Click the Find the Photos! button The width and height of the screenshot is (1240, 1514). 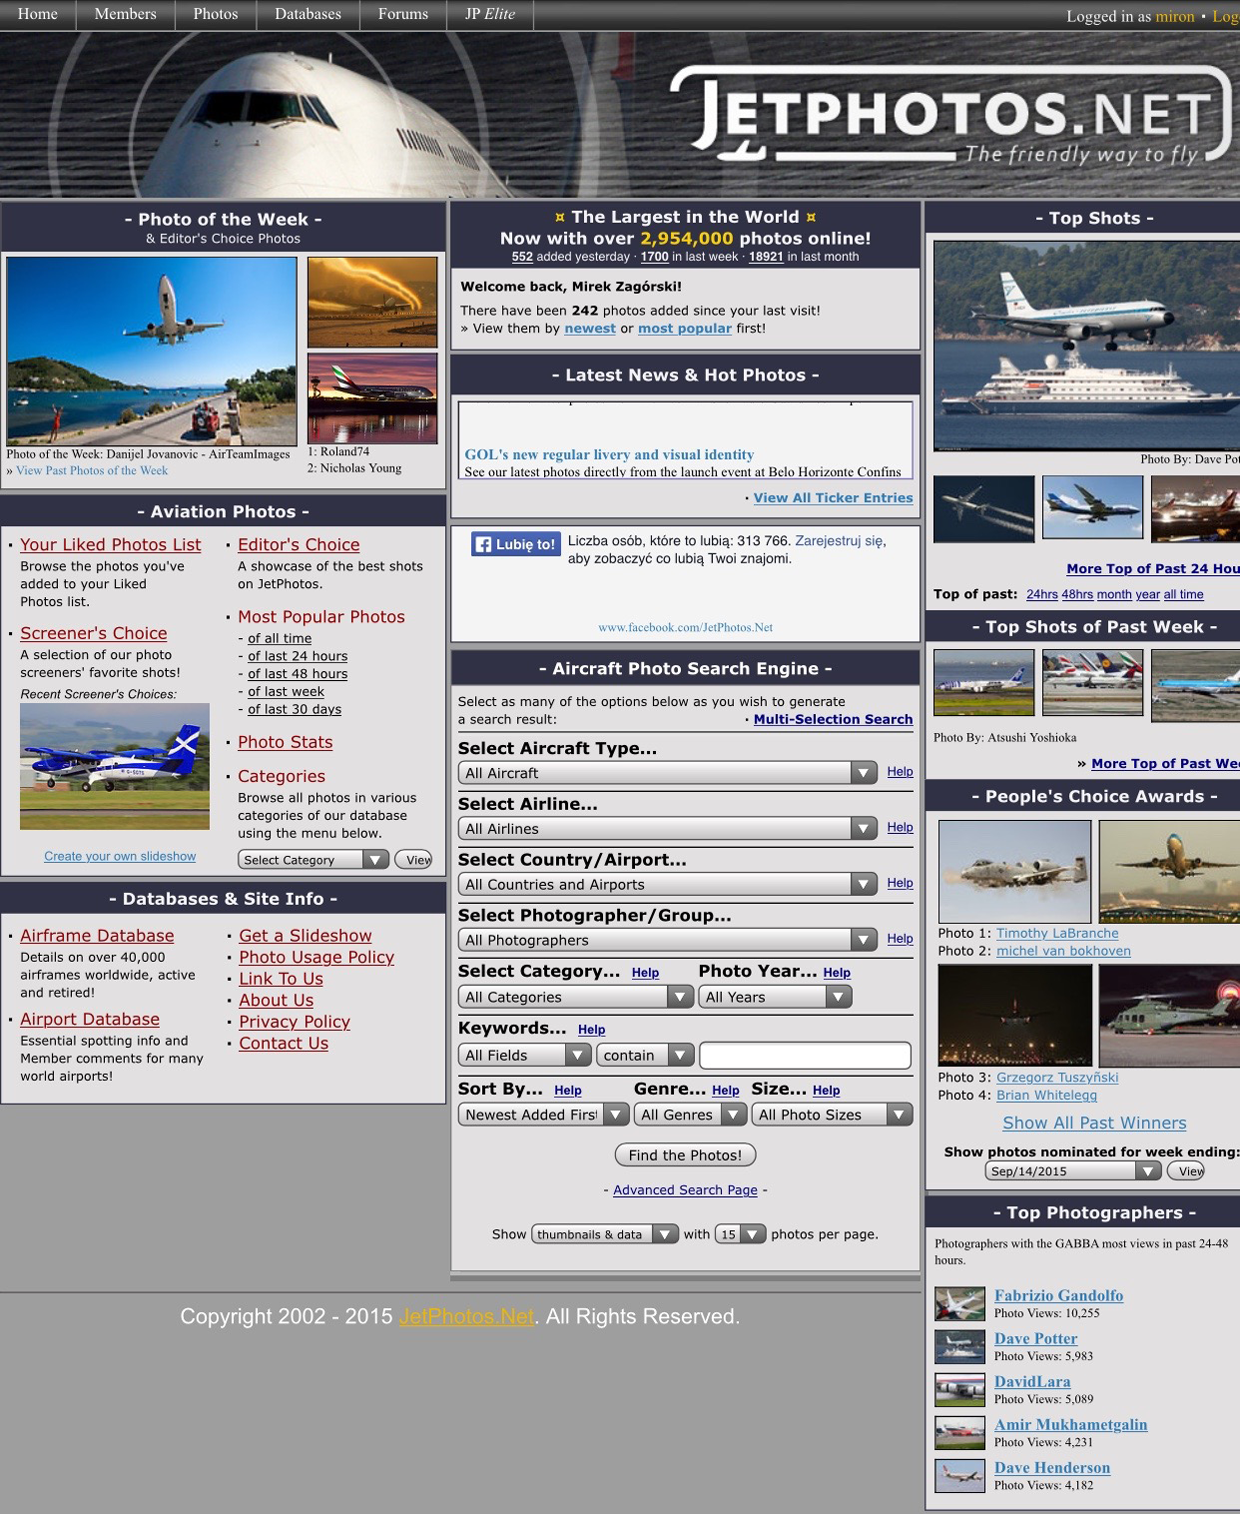coord(685,1155)
